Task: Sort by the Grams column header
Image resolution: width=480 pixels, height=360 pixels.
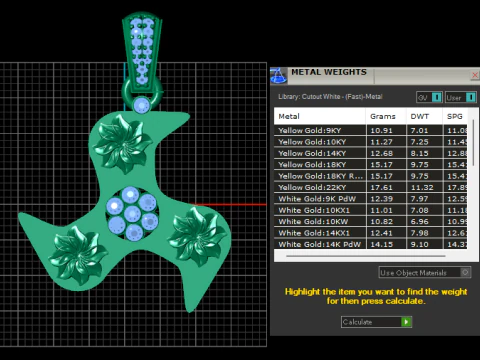Action: click(x=386, y=116)
